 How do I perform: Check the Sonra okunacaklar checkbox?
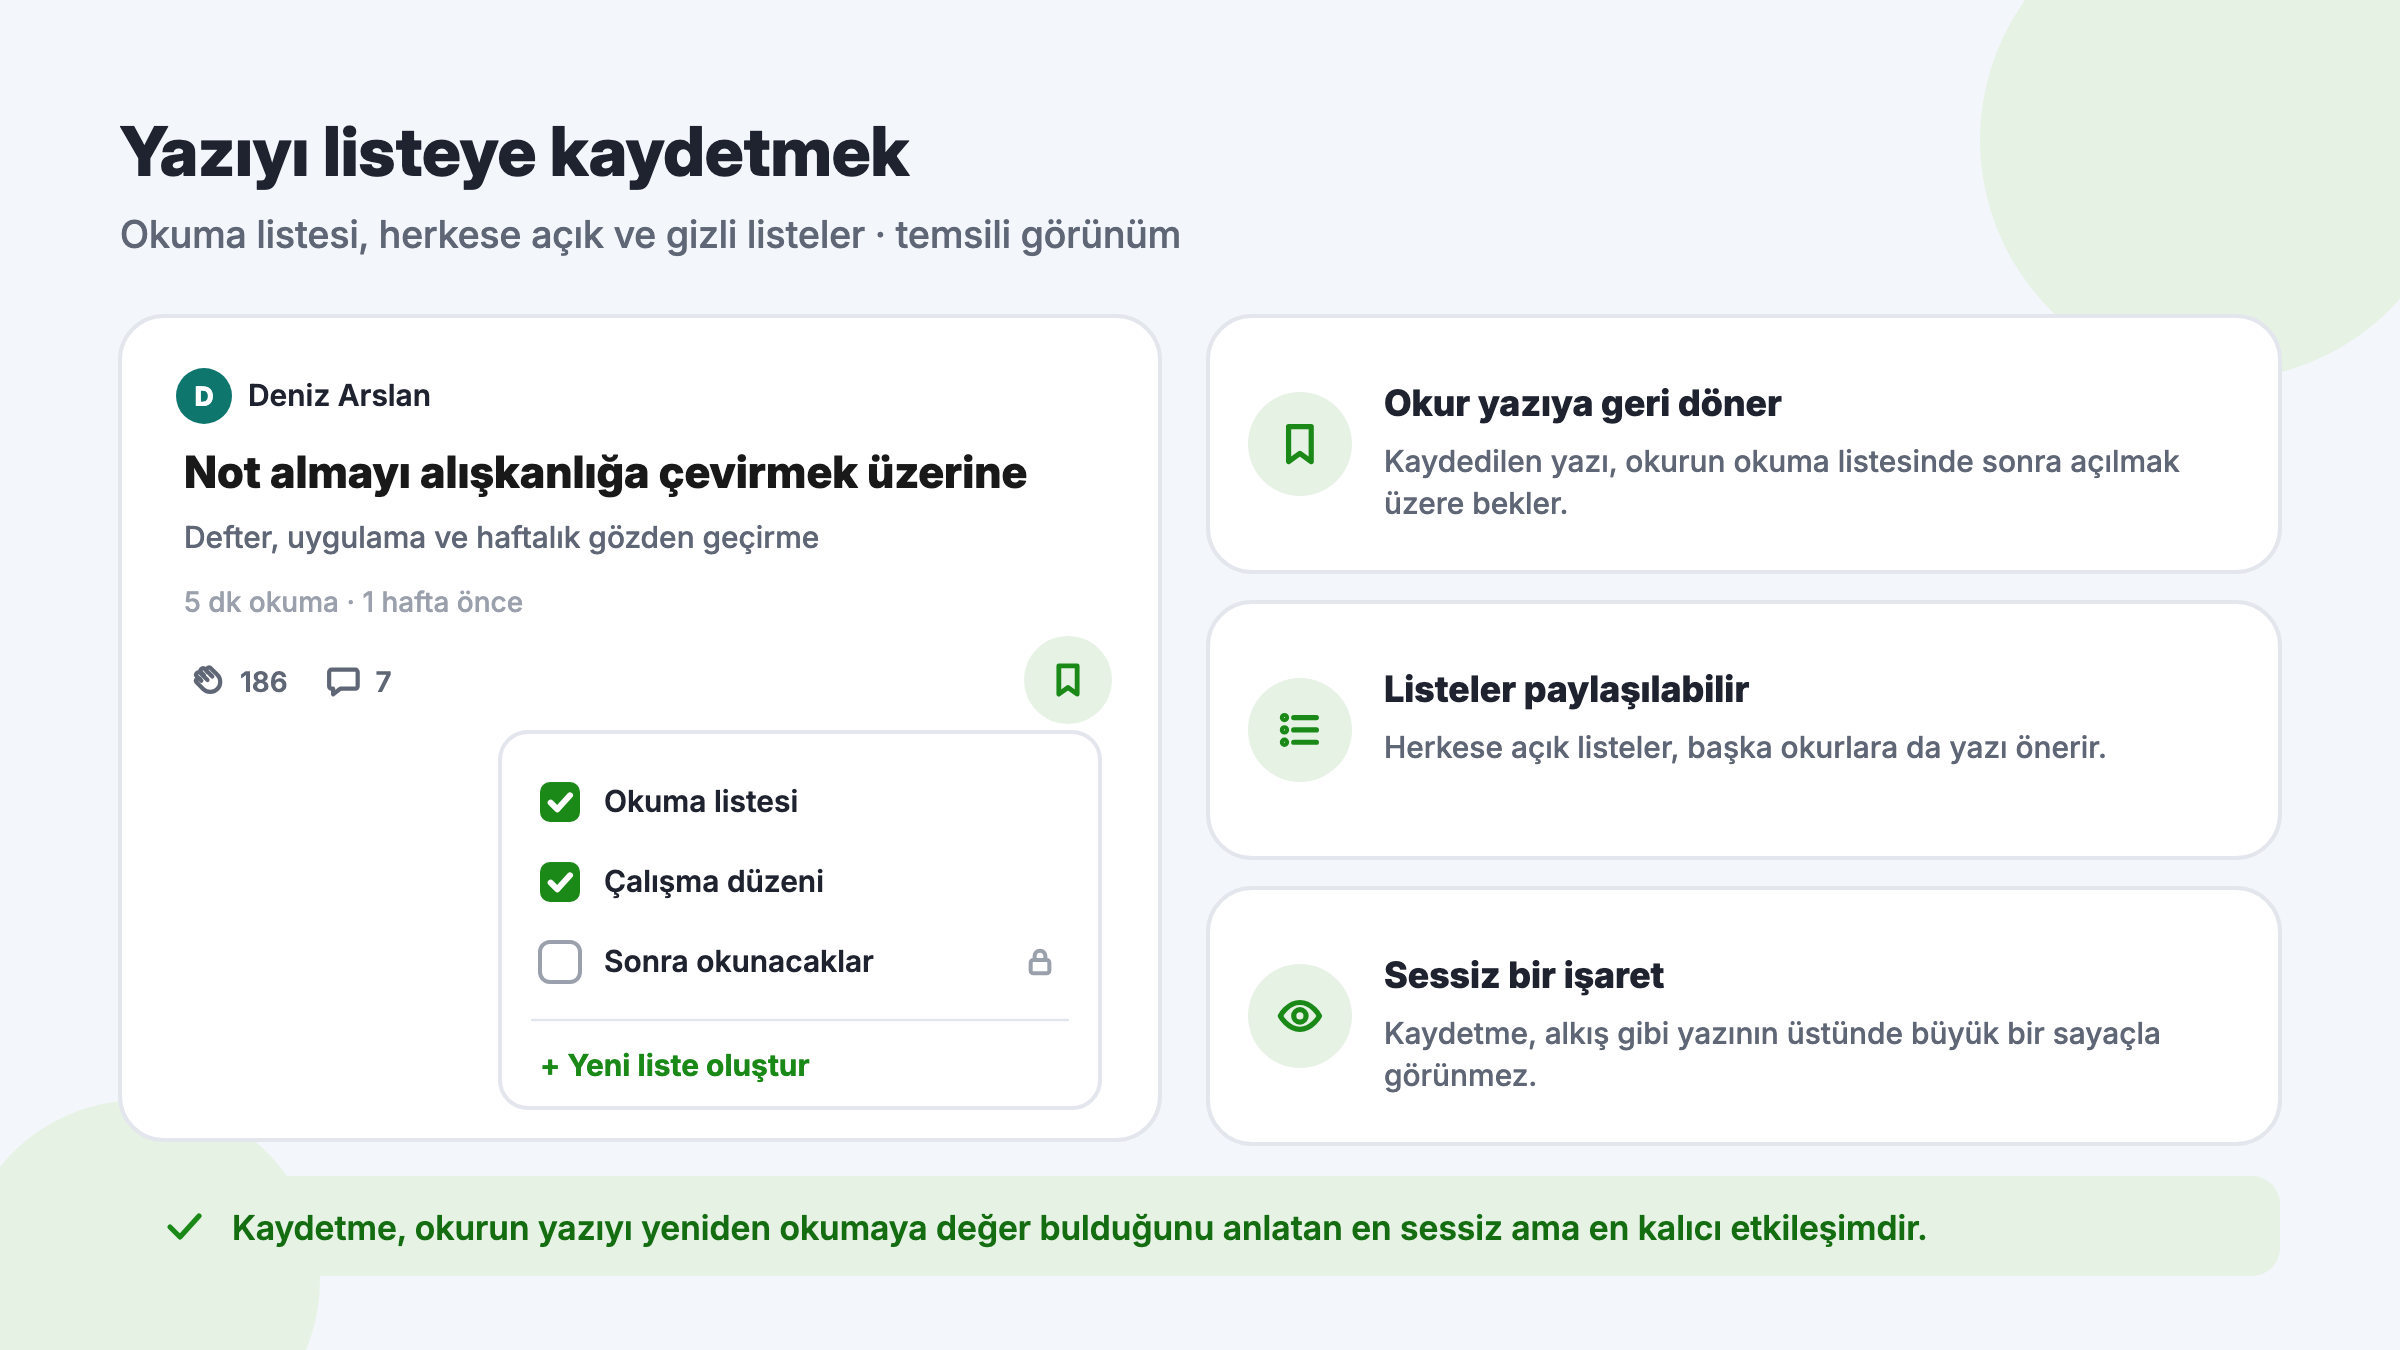(x=560, y=962)
